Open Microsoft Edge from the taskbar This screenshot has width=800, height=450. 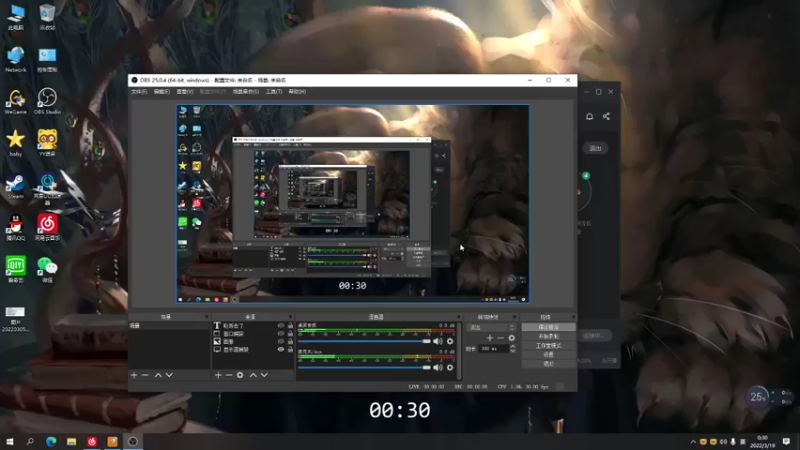click(x=51, y=442)
